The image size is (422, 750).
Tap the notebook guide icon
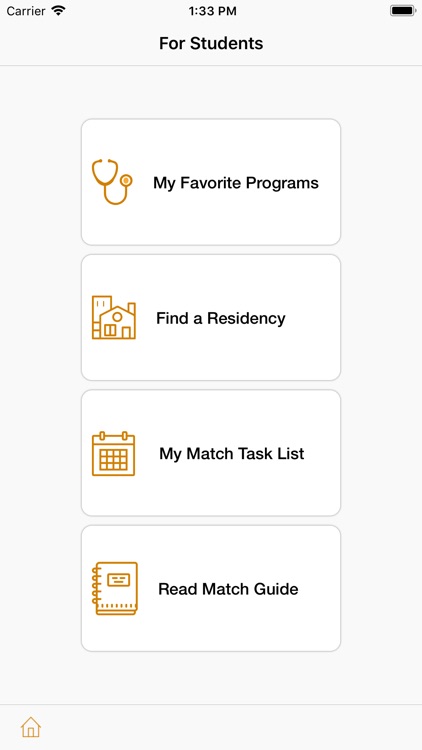[x=114, y=588]
